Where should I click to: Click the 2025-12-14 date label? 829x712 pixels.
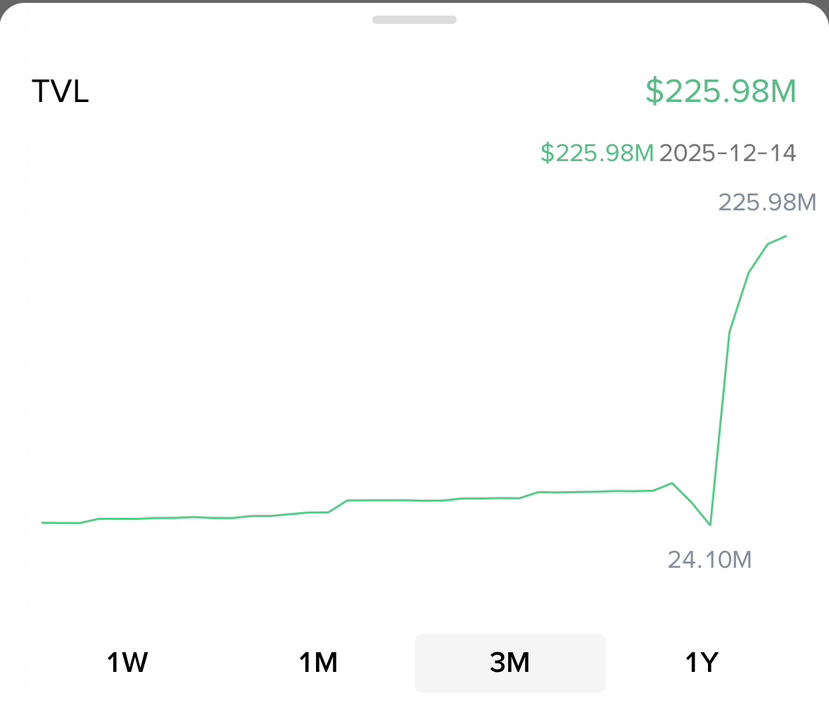click(x=728, y=153)
